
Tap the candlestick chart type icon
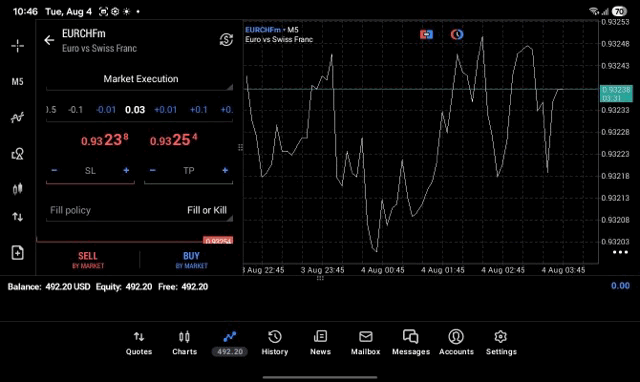coord(18,189)
